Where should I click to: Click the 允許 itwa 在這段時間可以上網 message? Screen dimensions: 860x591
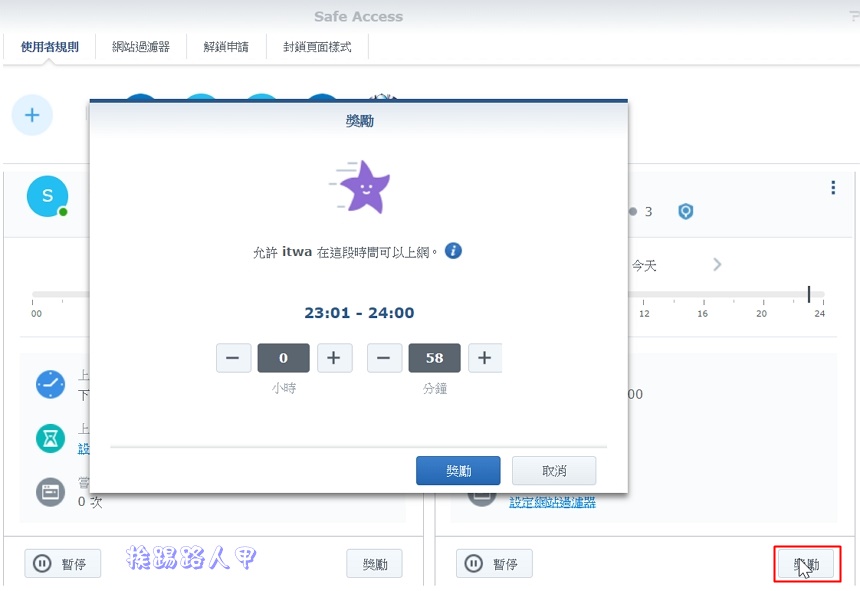[x=346, y=252]
